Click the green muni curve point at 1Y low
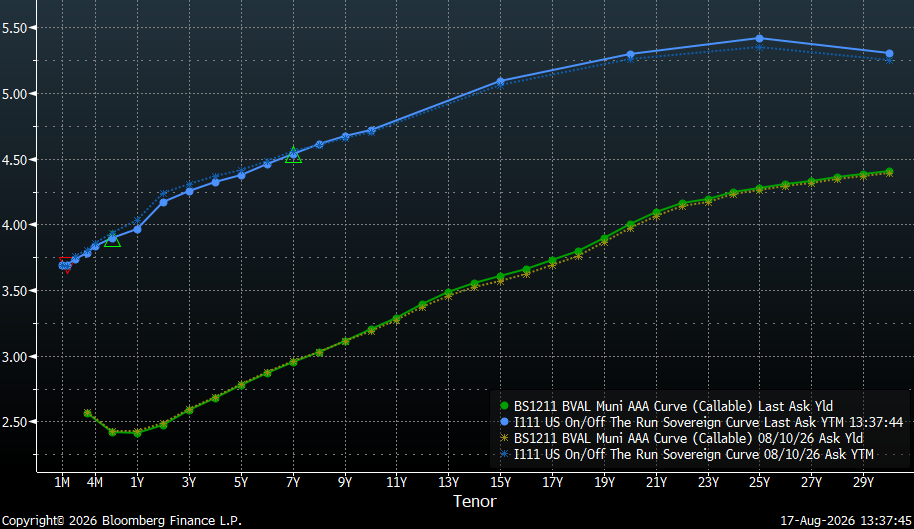 (138, 433)
